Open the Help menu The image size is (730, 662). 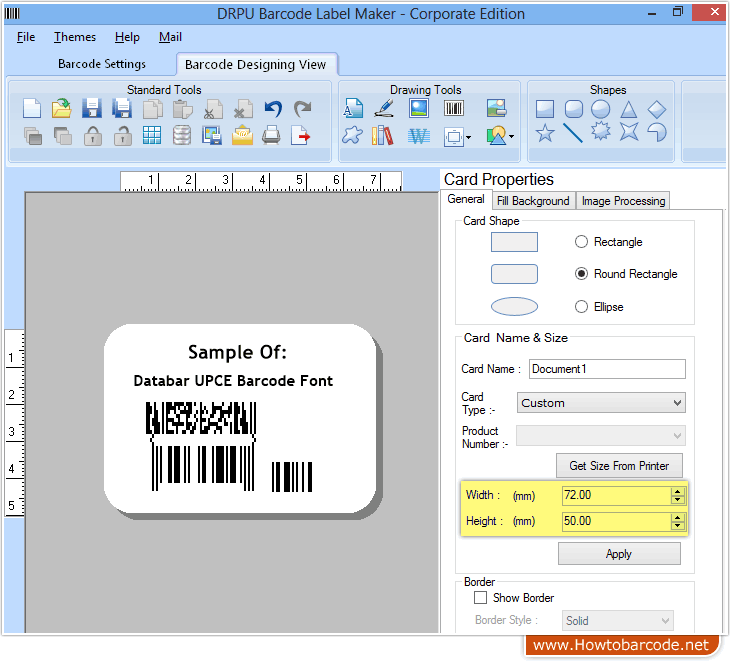[127, 37]
